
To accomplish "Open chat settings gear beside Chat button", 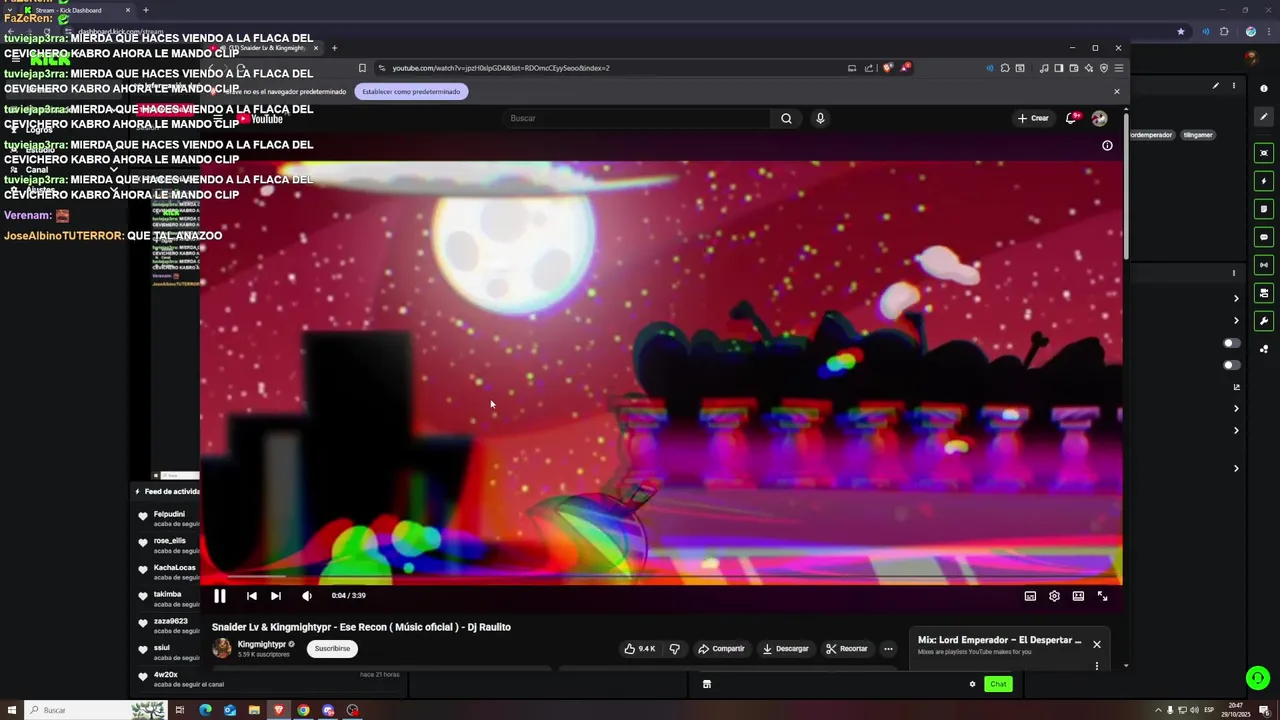I will pyautogui.click(x=972, y=684).
